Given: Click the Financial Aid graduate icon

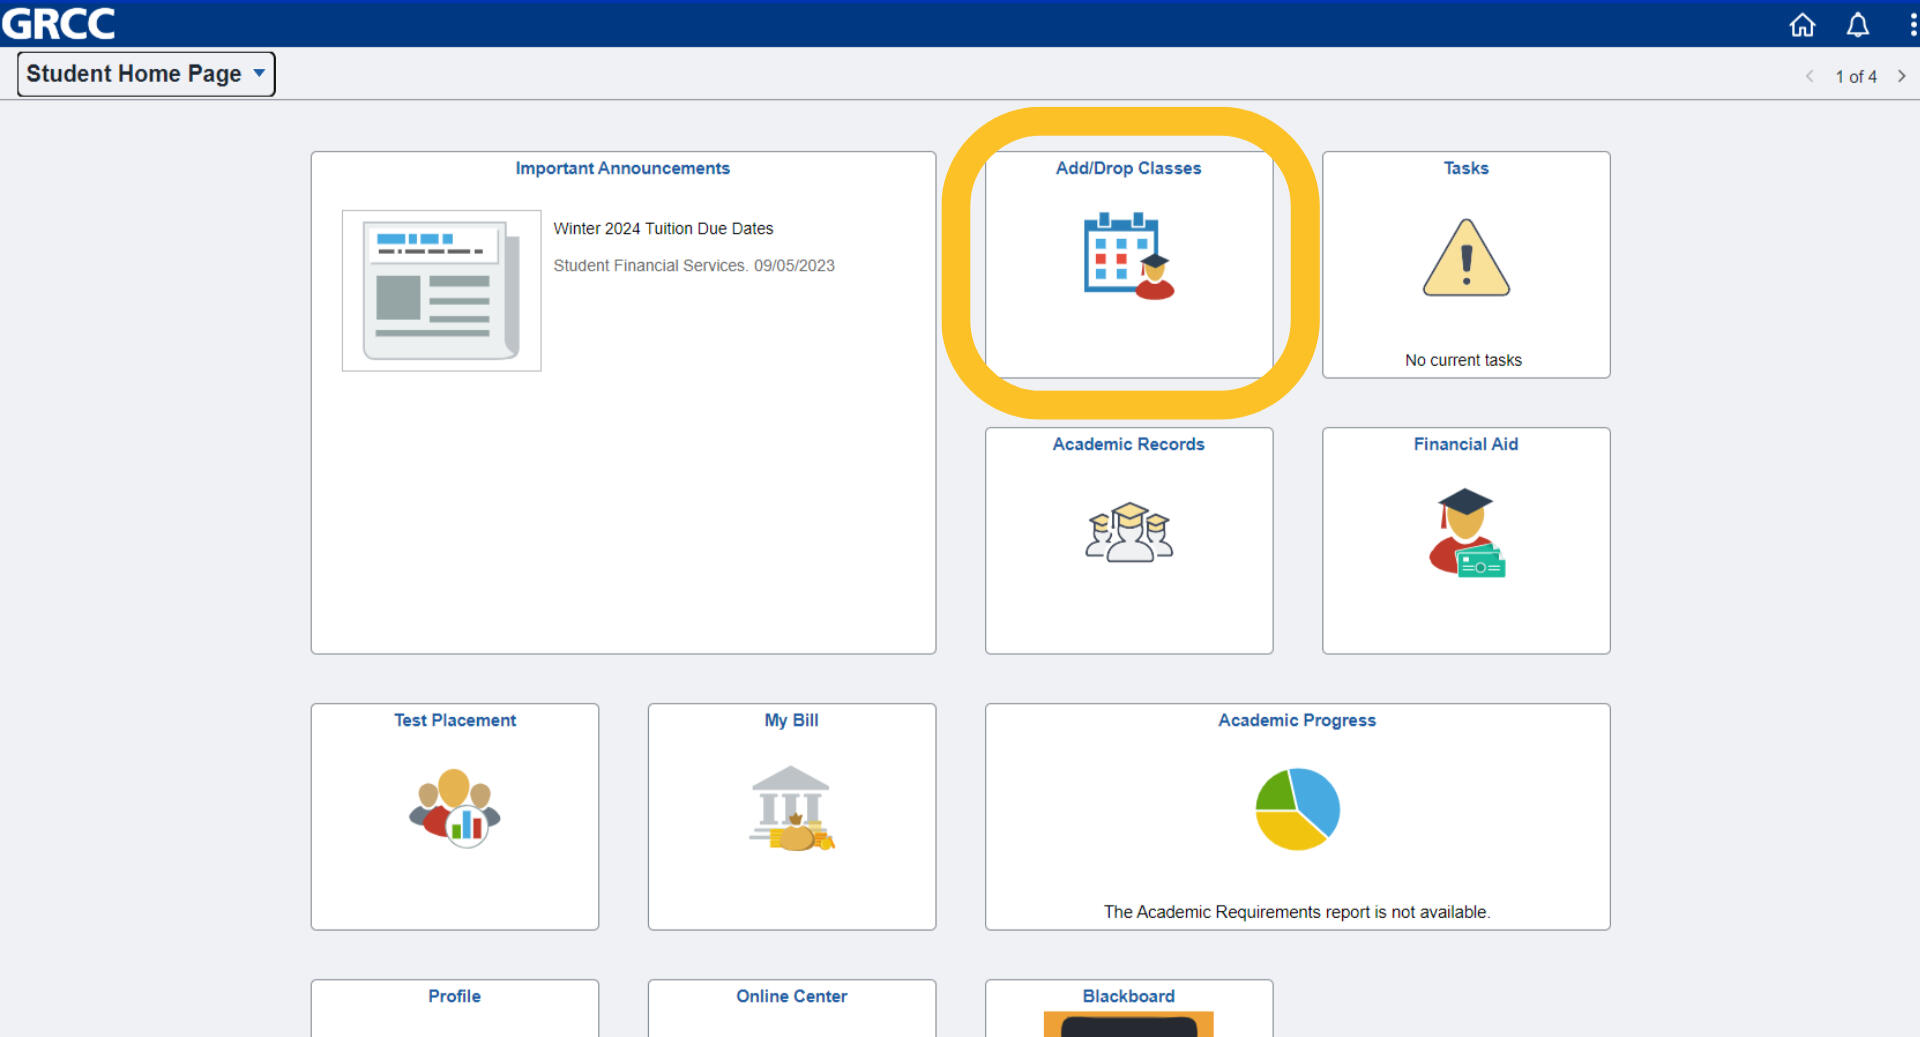Looking at the screenshot, I should coord(1465,532).
